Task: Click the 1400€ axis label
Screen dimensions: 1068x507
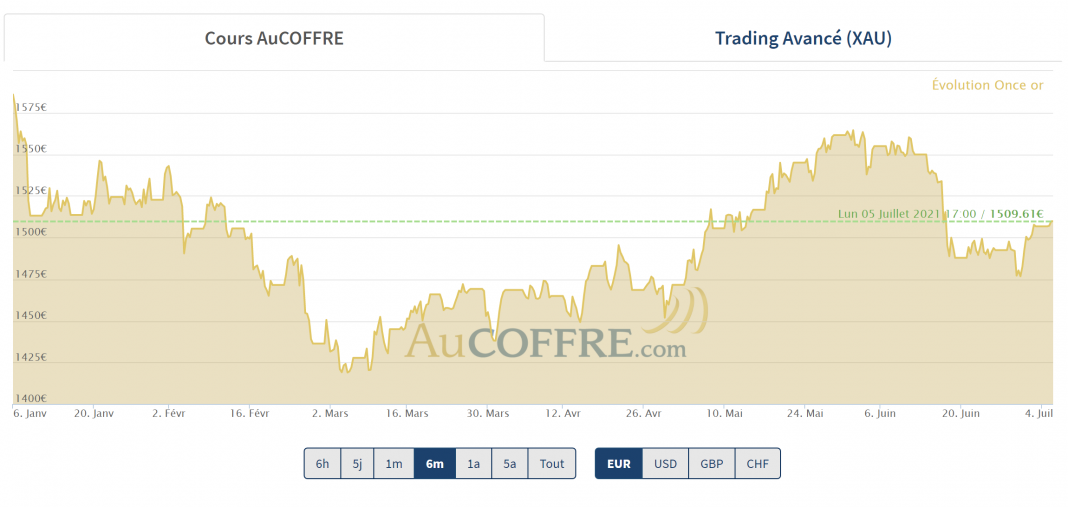Action: pyautogui.click(x=29, y=398)
